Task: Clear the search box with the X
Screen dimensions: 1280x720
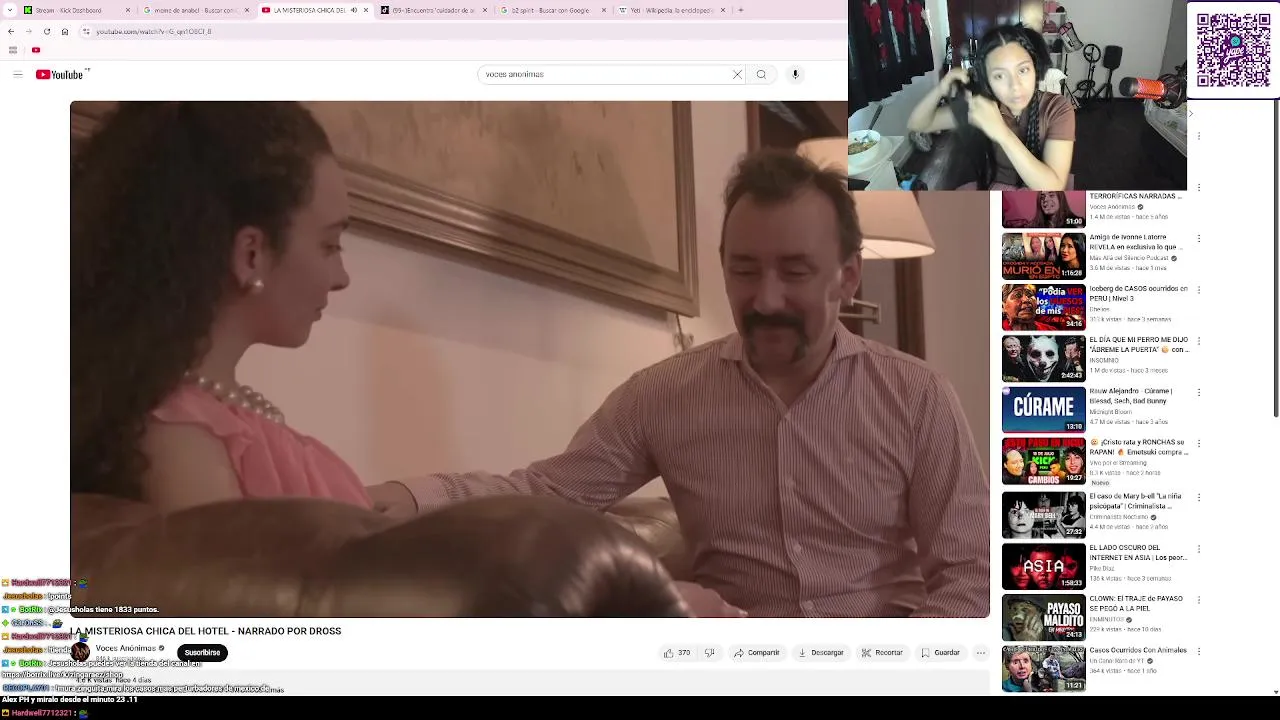Action: (x=737, y=74)
